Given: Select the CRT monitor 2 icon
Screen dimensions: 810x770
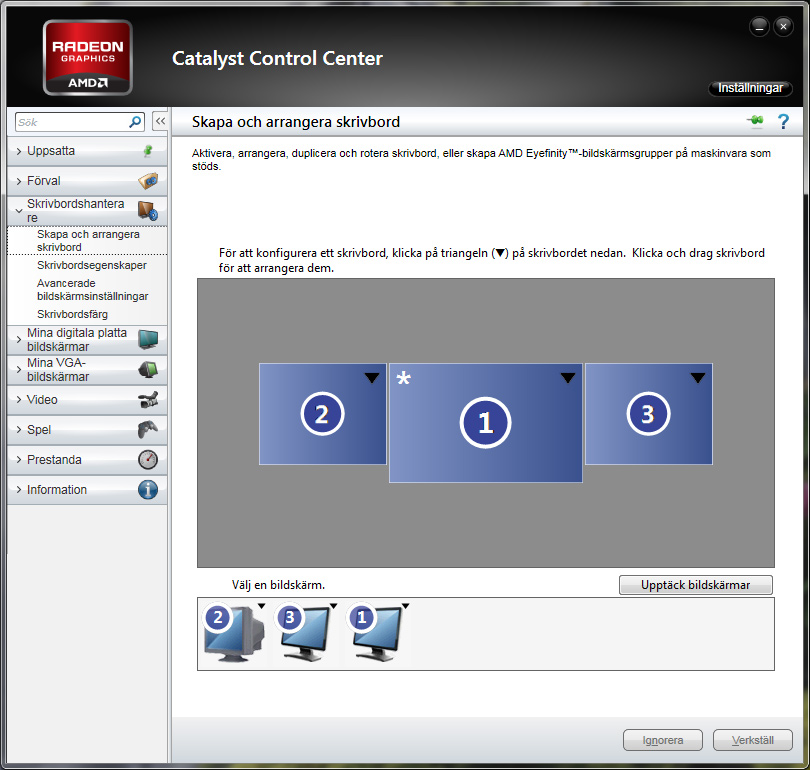Looking at the screenshot, I should 232,634.
